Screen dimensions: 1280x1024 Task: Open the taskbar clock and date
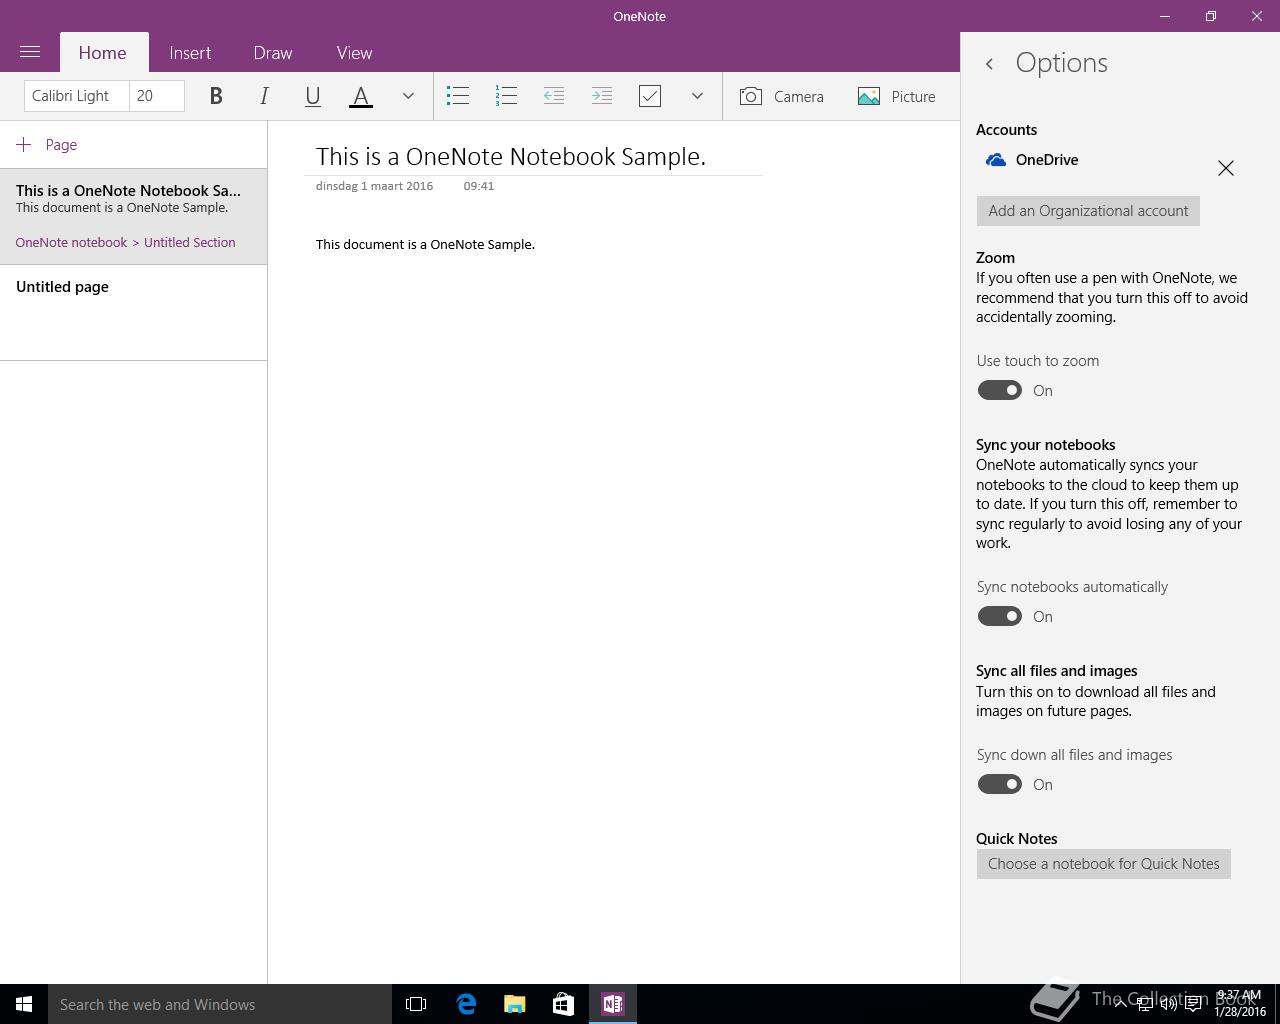pyautogui.click(x=1240, y=1004)
